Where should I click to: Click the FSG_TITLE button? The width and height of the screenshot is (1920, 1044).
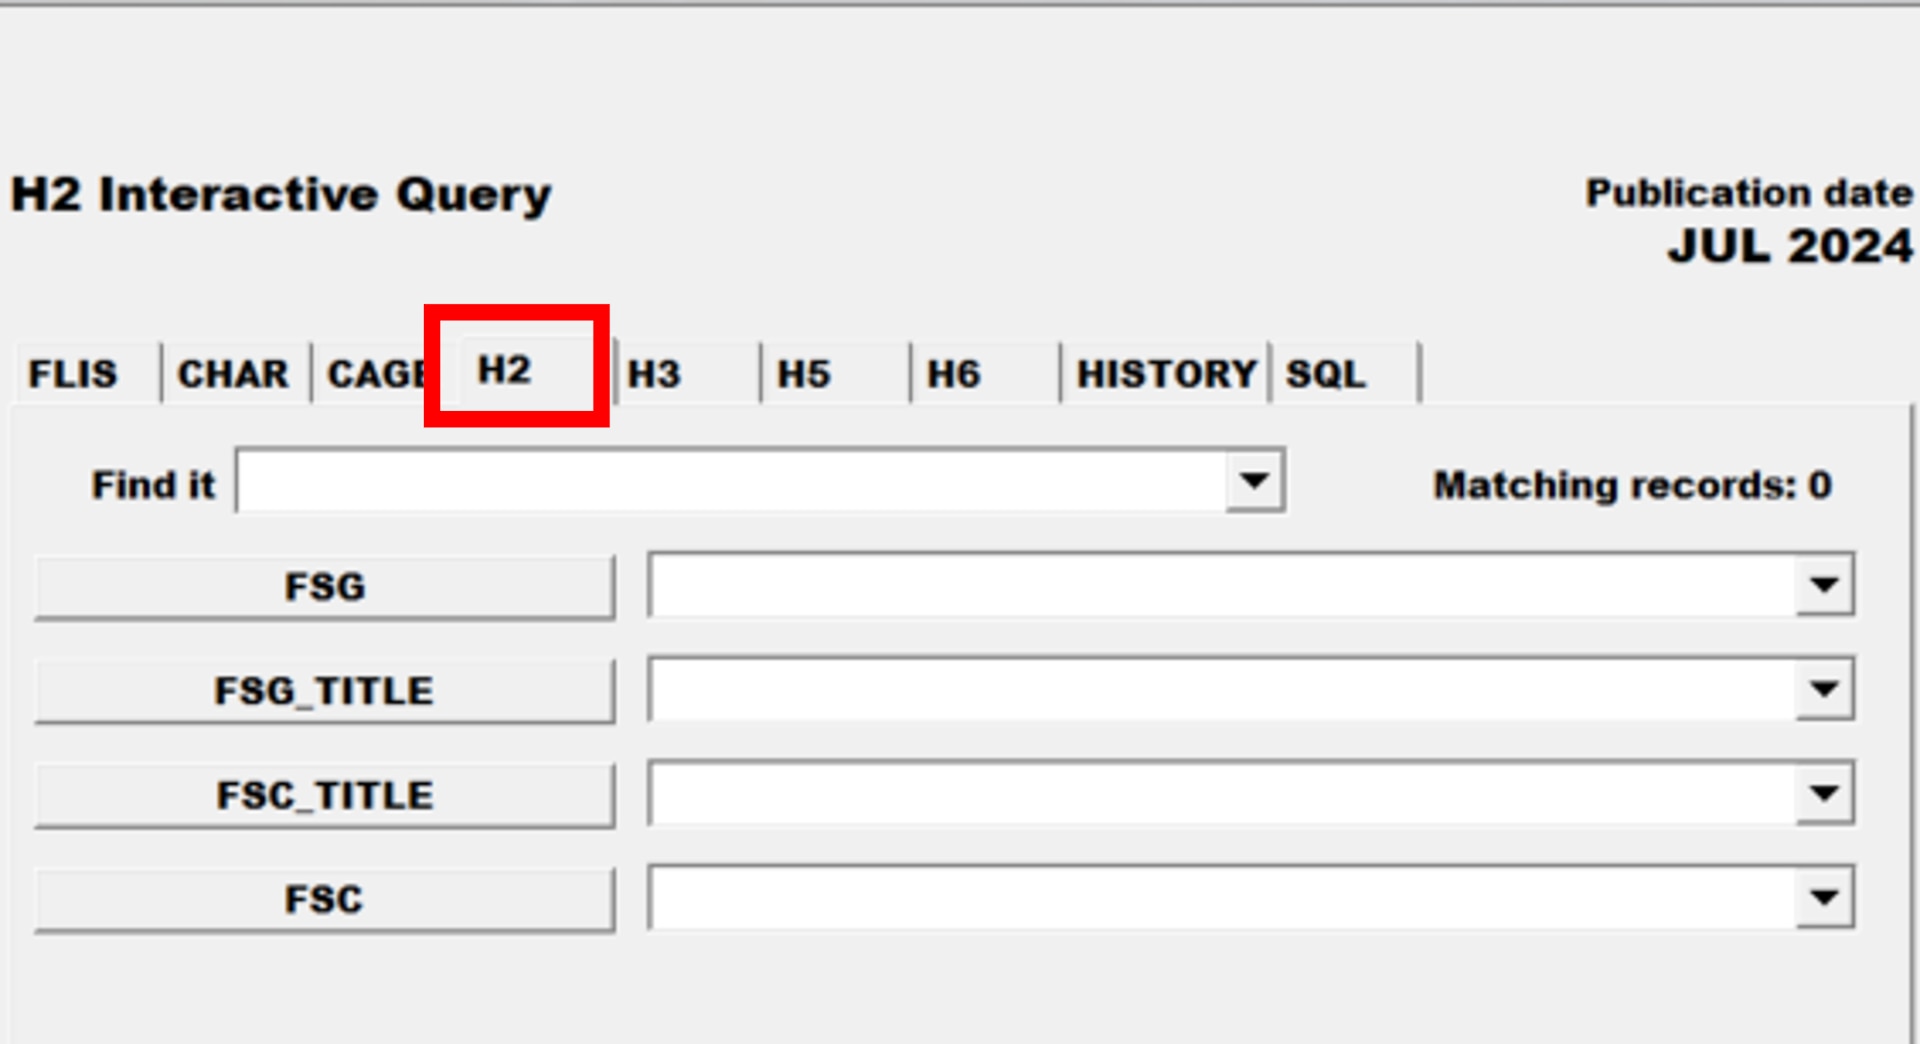[x=325, y=691]
